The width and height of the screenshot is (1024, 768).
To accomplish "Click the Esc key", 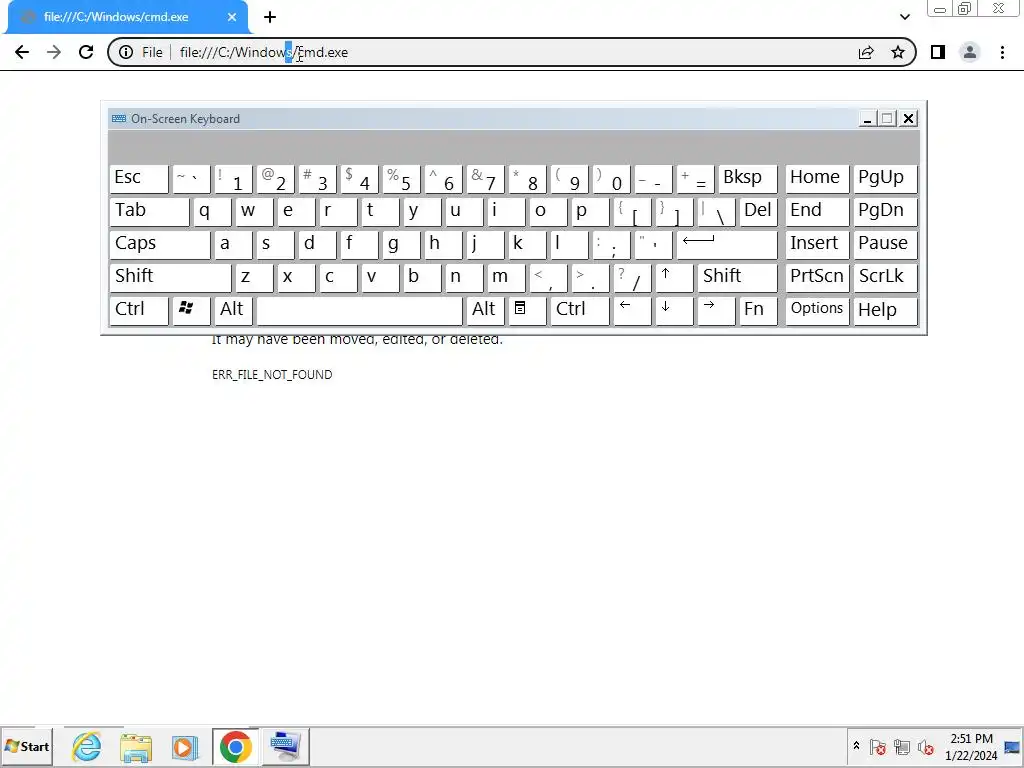I will click(x=138, y=178).
